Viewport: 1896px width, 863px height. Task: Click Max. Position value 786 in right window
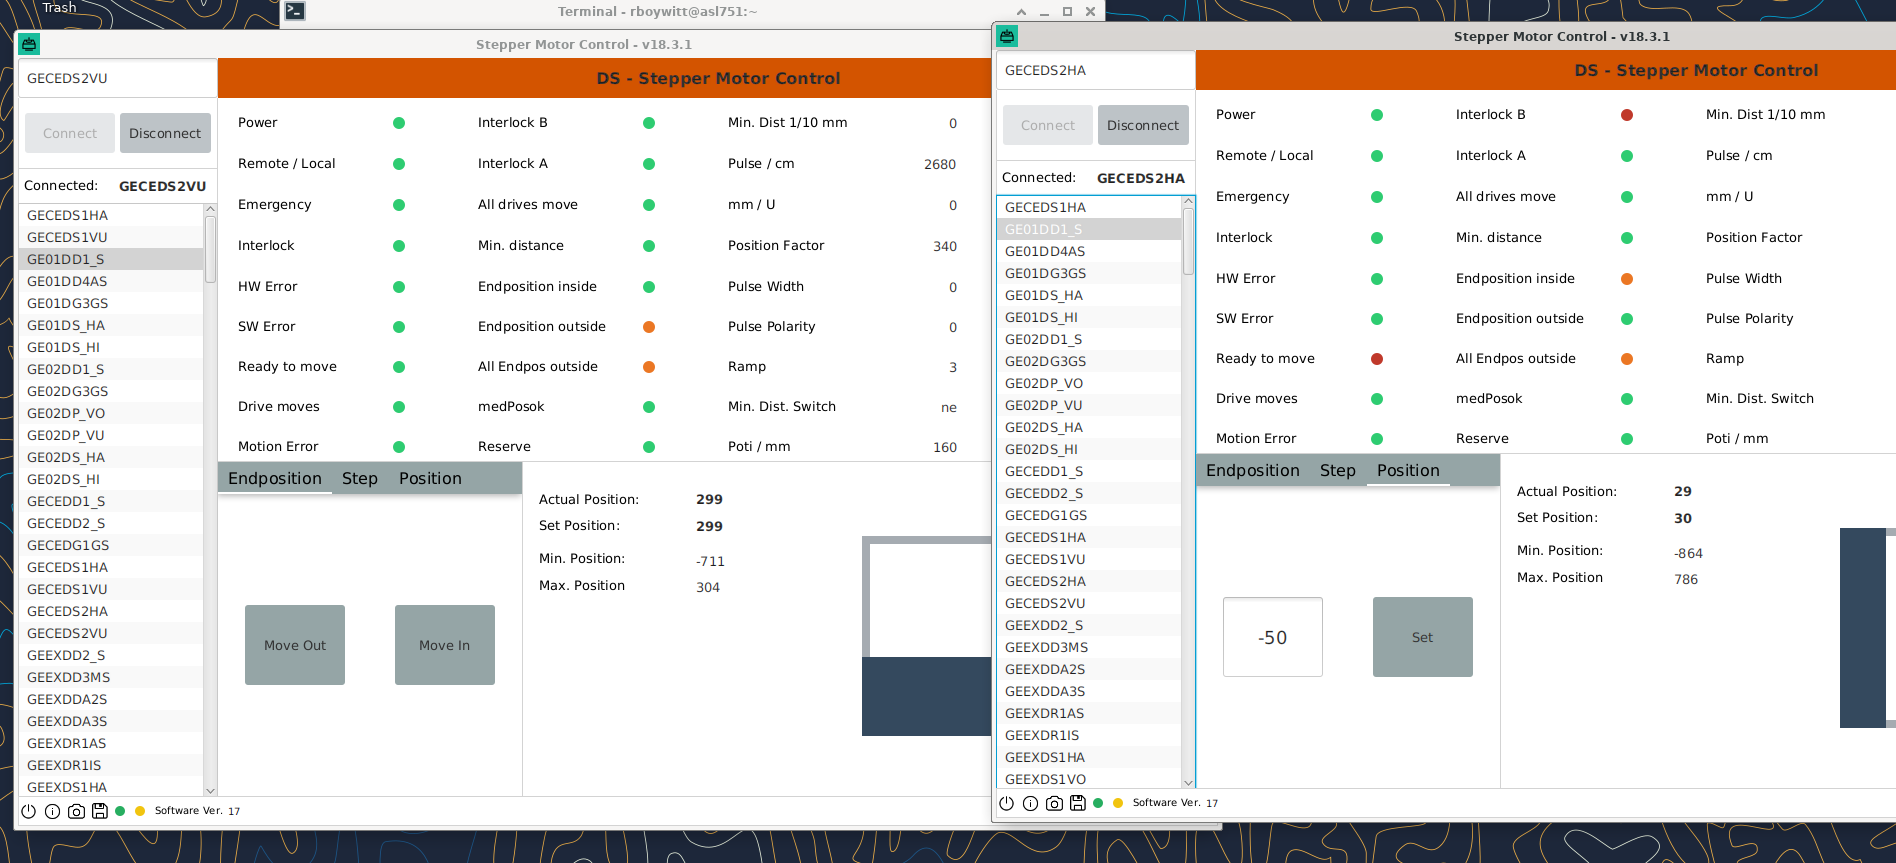1686,579
